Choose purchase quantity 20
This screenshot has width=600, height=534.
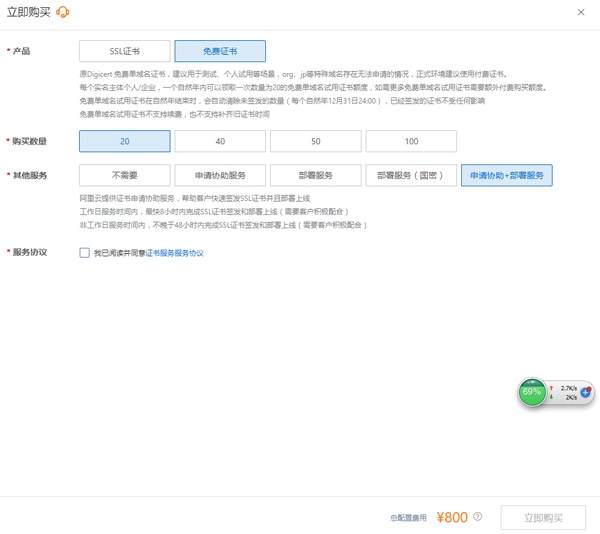coord(125,142)
